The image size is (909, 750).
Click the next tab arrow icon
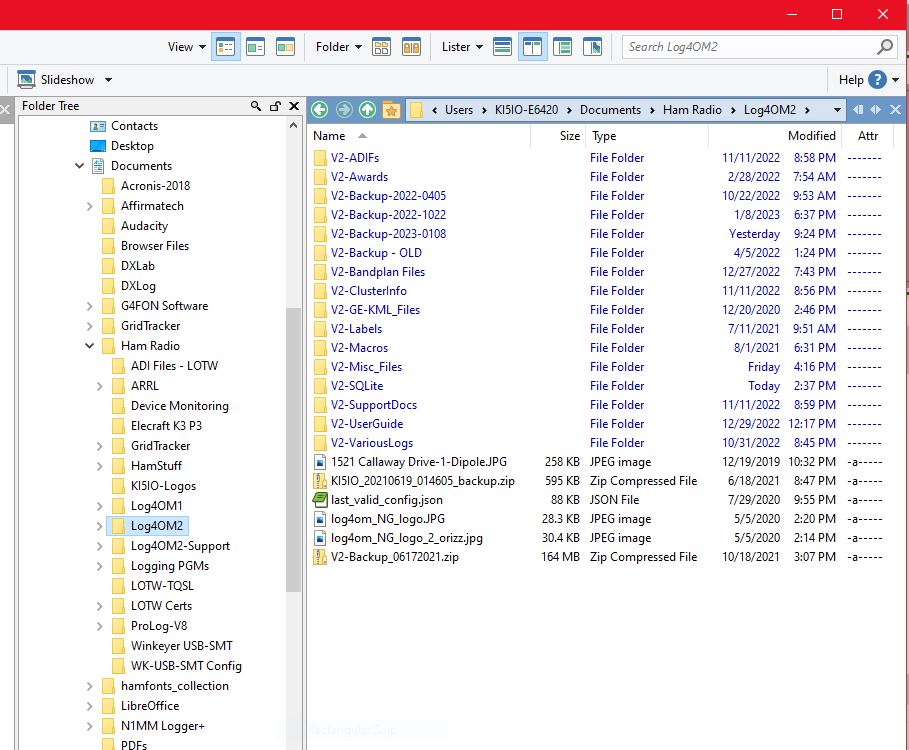pos(876,110)
